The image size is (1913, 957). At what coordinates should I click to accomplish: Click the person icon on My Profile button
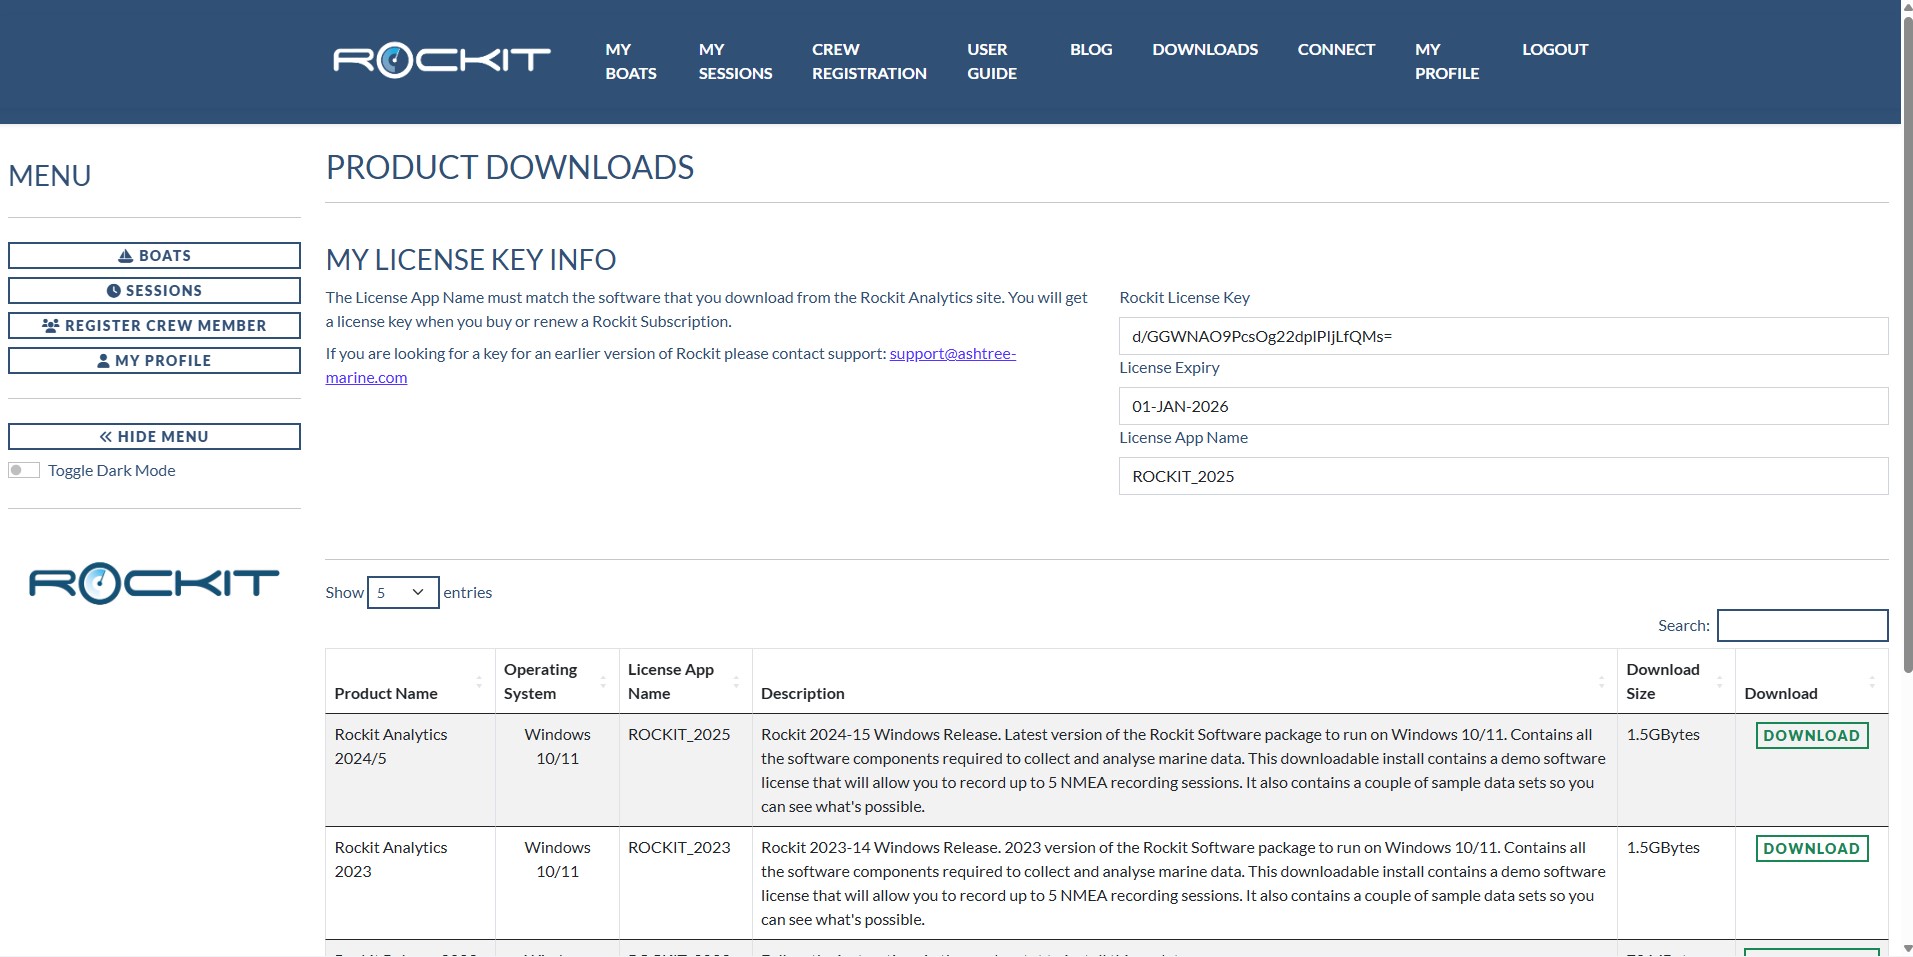103,361
